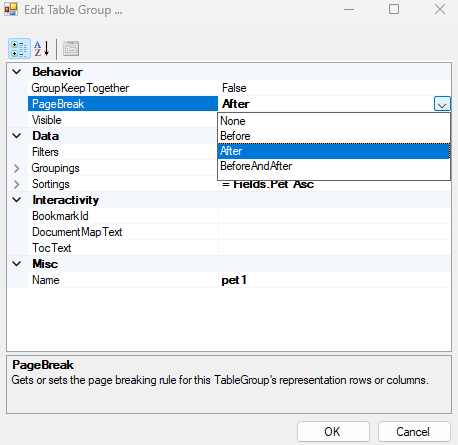The width and height of the screenshot is (458, 445).
Task: Click the Edit Table Group window icon
Action: pyautogui.click(x=11, y=10)
